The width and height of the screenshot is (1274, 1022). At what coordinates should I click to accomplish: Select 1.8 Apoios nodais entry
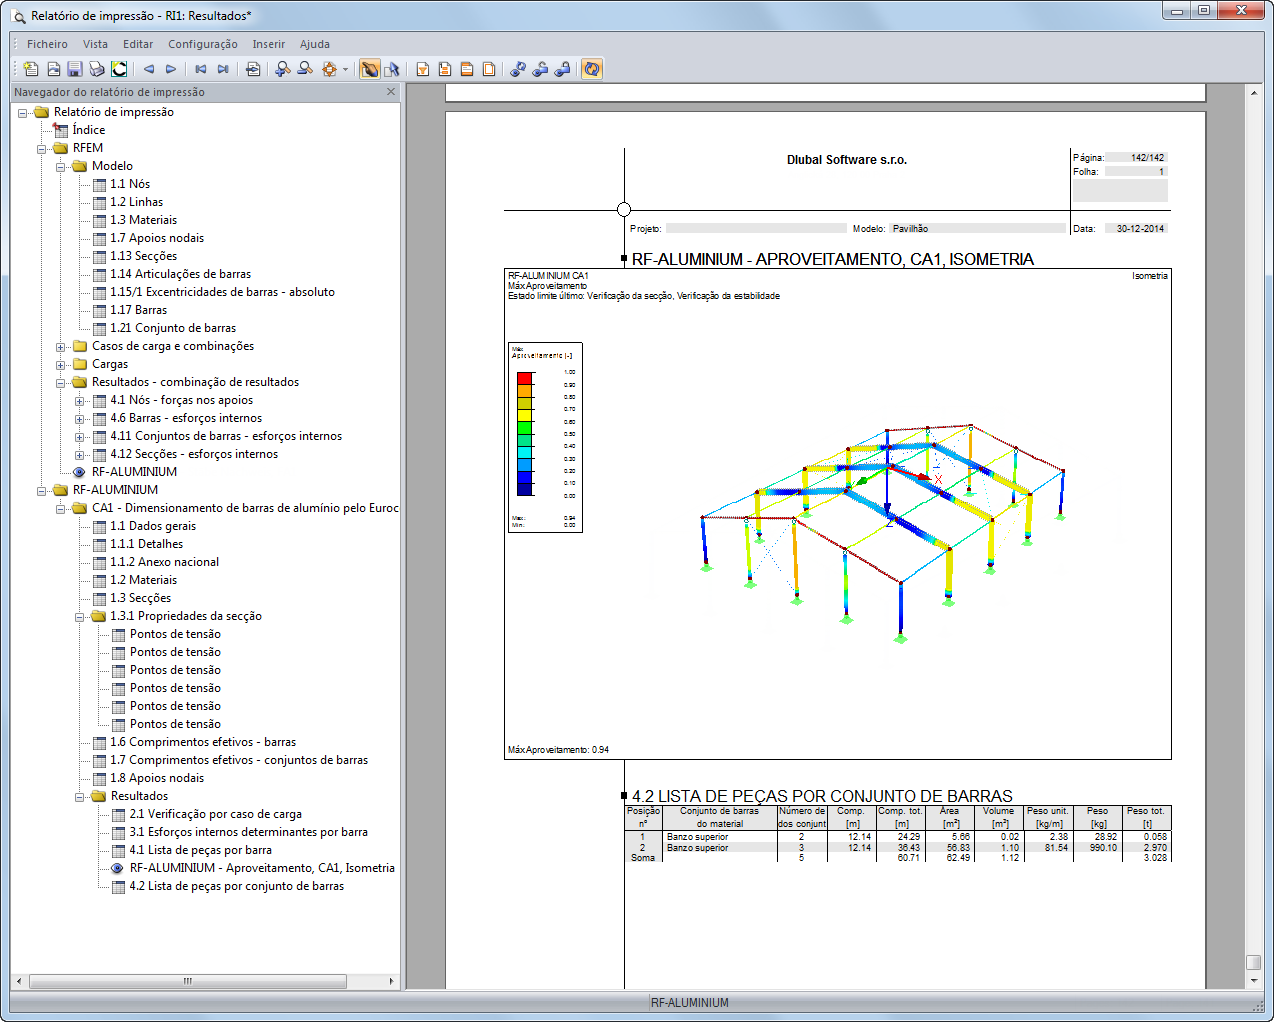[x=157, y=778]
